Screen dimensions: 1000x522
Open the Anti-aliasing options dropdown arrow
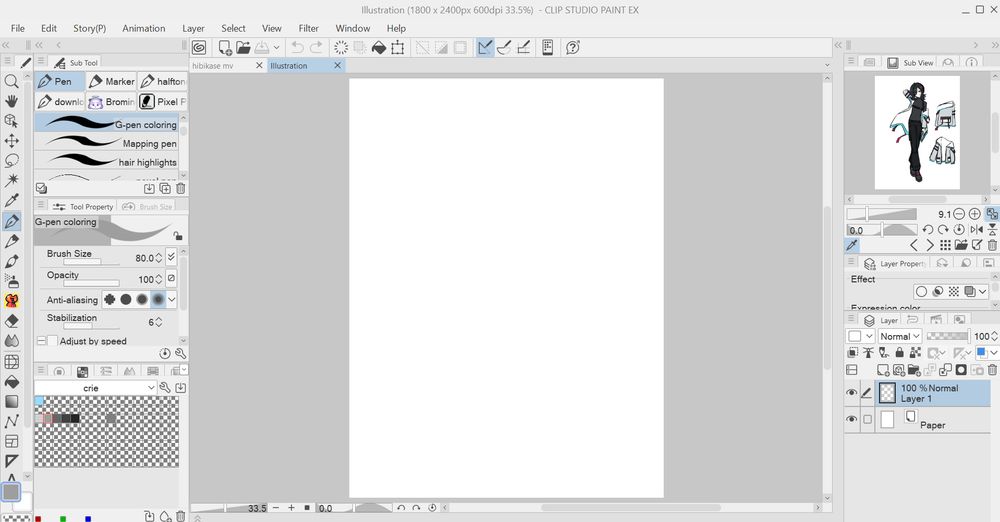(x=172, y=299)
